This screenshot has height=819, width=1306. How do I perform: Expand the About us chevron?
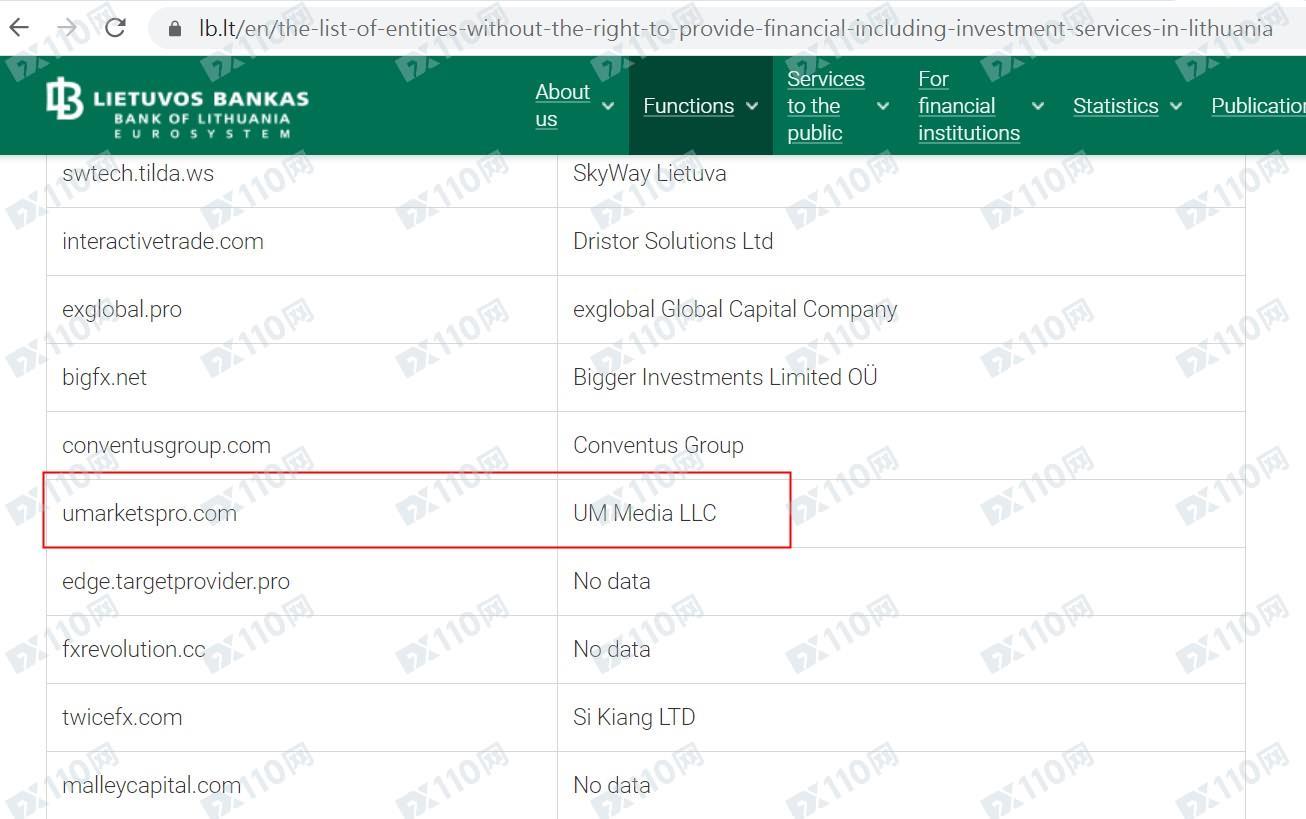tap(607, 106)
